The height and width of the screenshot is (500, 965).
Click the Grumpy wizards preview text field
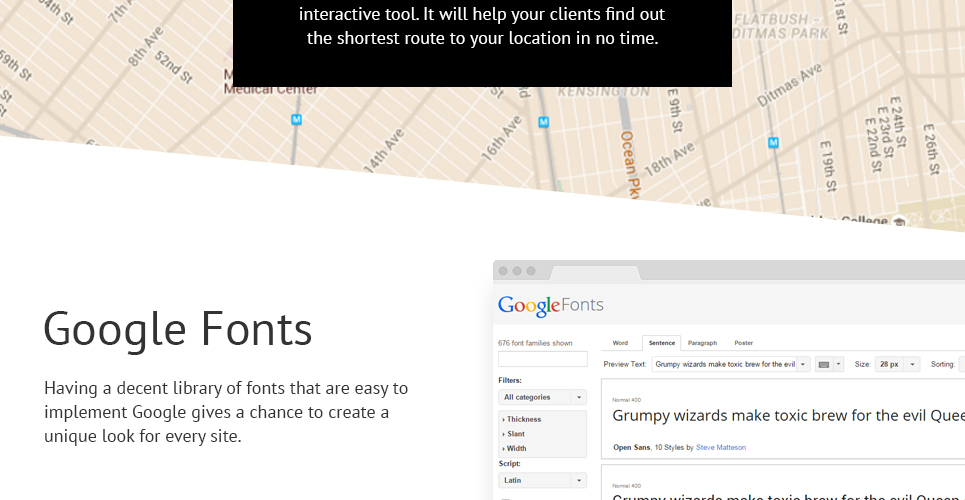tap(724, 365)
